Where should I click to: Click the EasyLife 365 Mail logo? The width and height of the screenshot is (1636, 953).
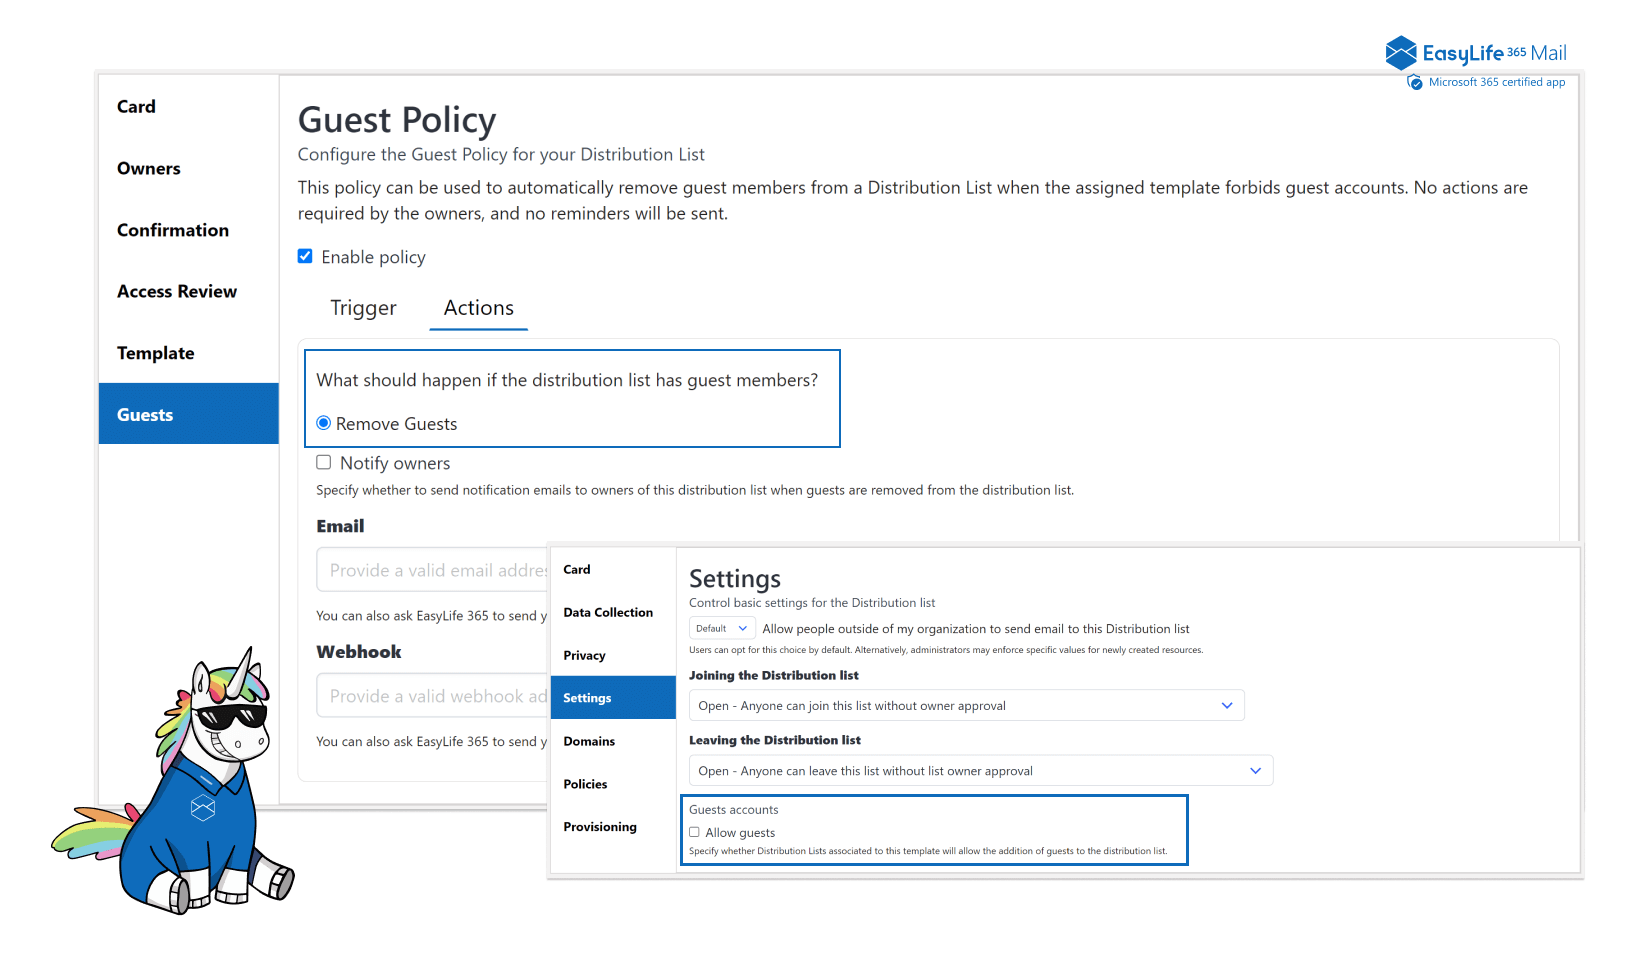point(1475,51)
